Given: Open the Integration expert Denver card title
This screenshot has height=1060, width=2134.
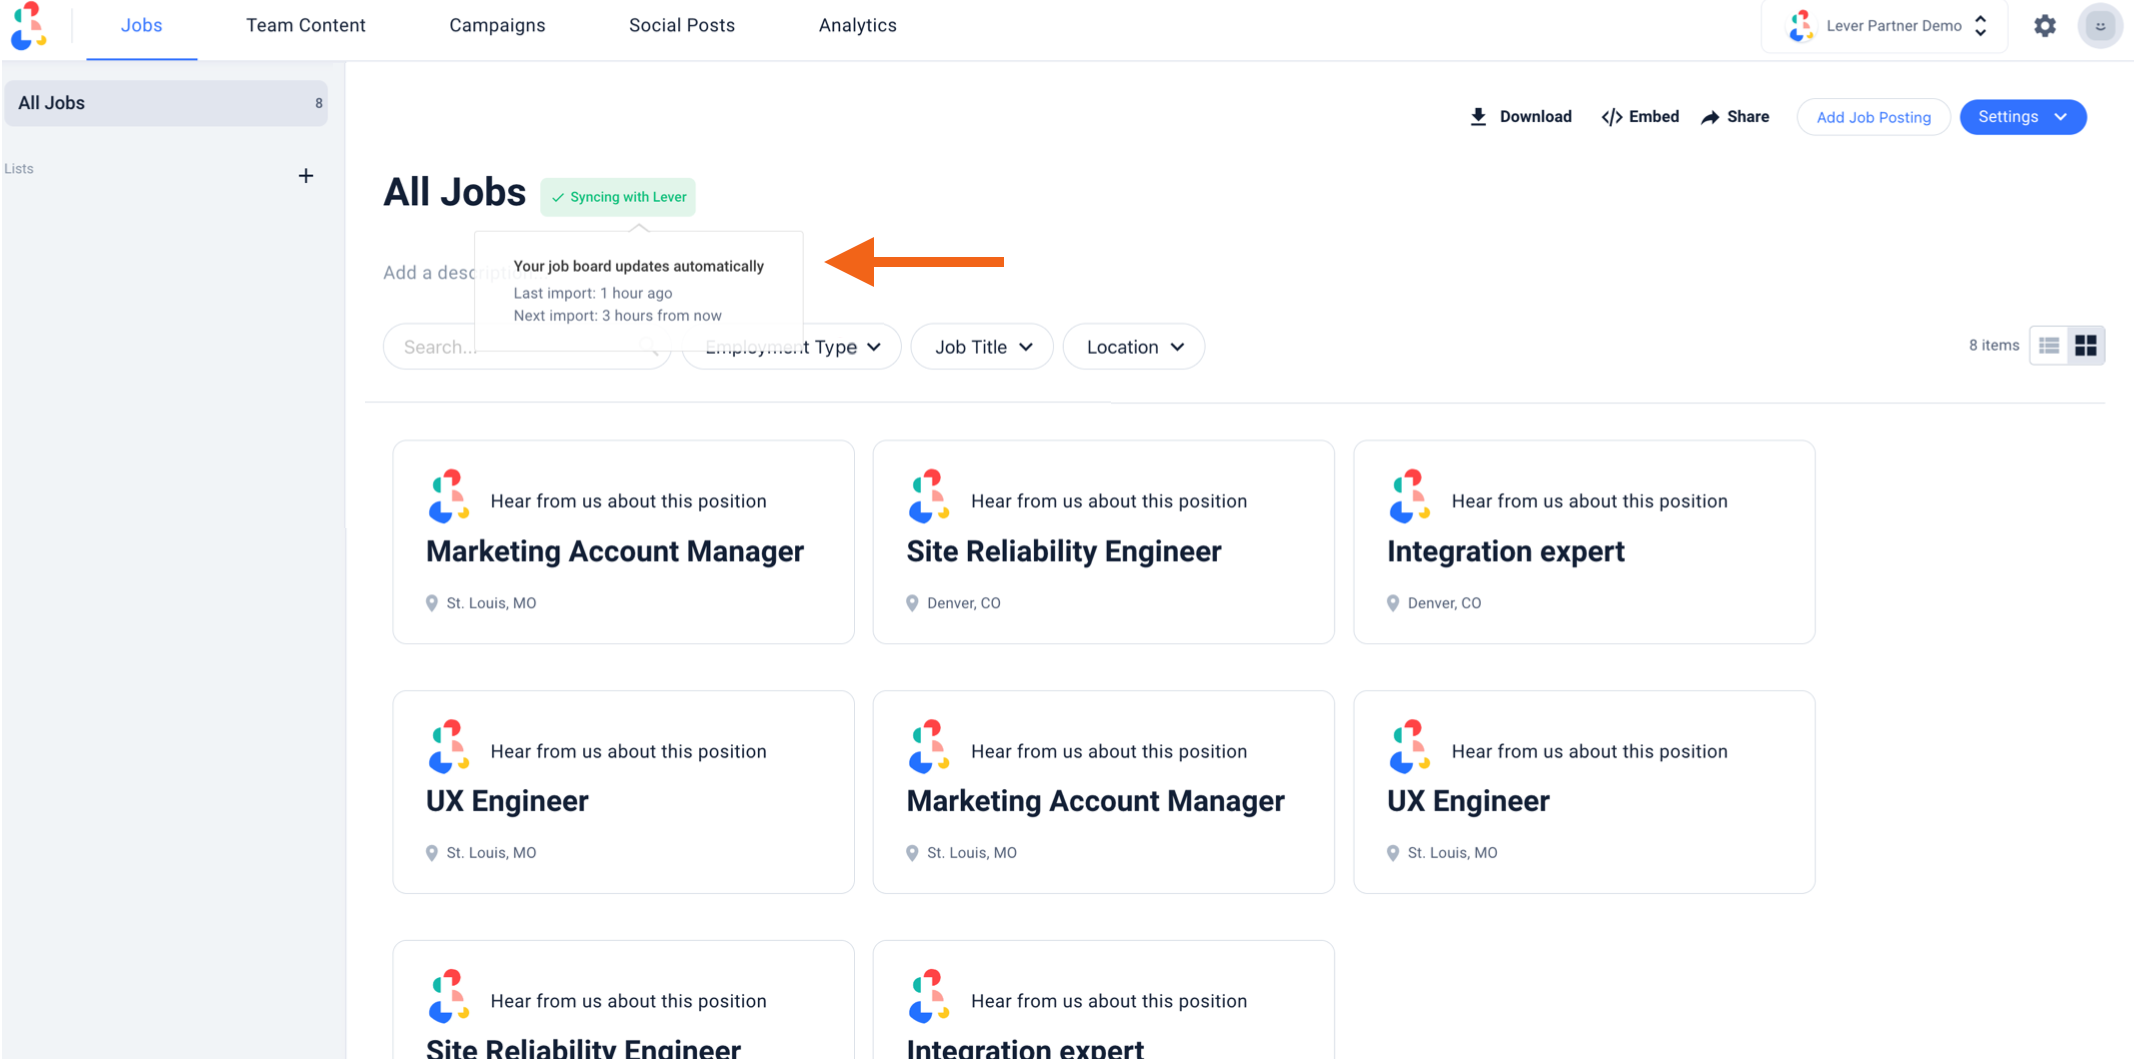Looking at the screenshot, I should click(x=1506, y=552).
